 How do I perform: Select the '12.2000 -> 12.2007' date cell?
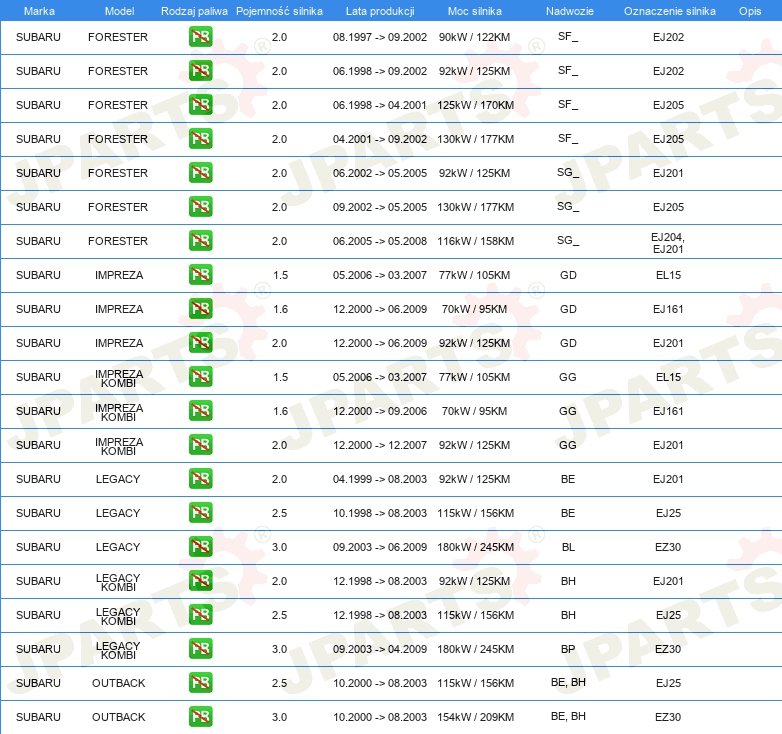coord(380,445)
